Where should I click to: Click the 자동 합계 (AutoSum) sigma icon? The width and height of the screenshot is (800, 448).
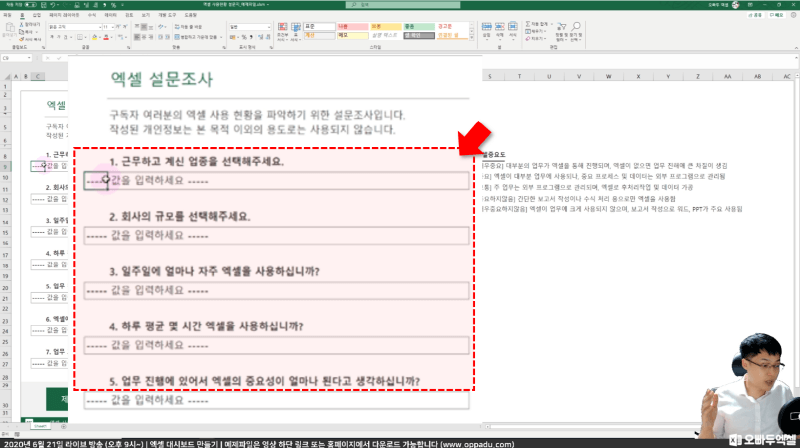(x=528, y=24)
